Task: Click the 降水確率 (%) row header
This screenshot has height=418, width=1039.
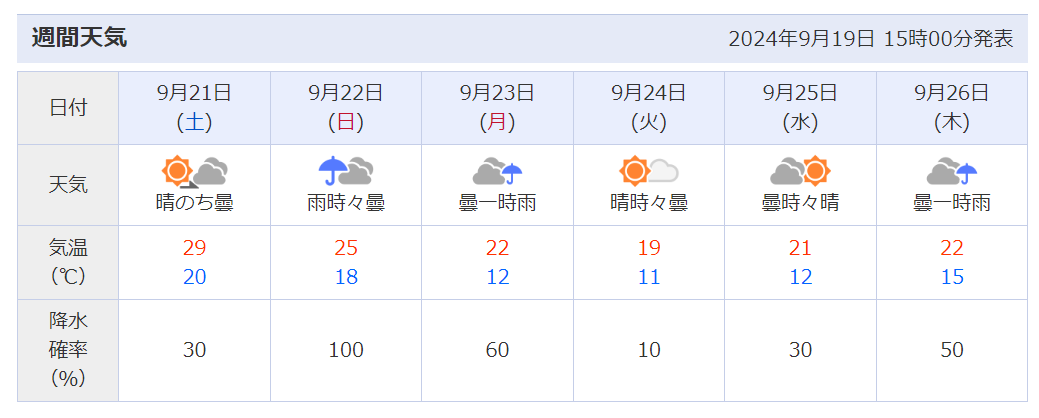Action: [68, 350]
